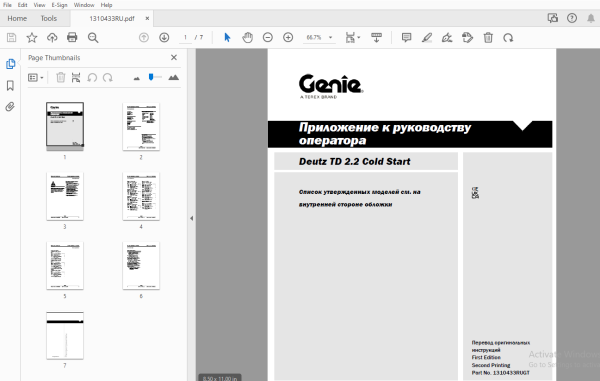Delete pages icon in thumbnails panel

[60, 78]
